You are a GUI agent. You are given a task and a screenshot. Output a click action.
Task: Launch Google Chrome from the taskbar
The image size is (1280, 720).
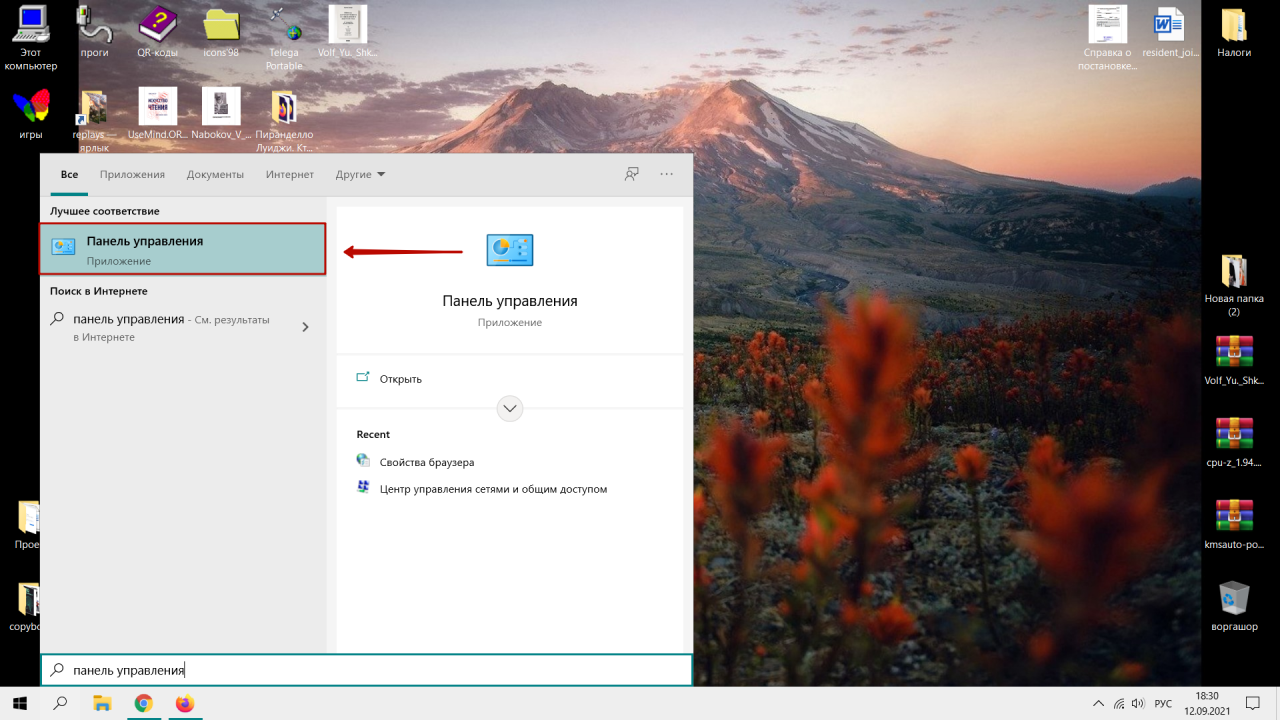[x=143, y=703]
